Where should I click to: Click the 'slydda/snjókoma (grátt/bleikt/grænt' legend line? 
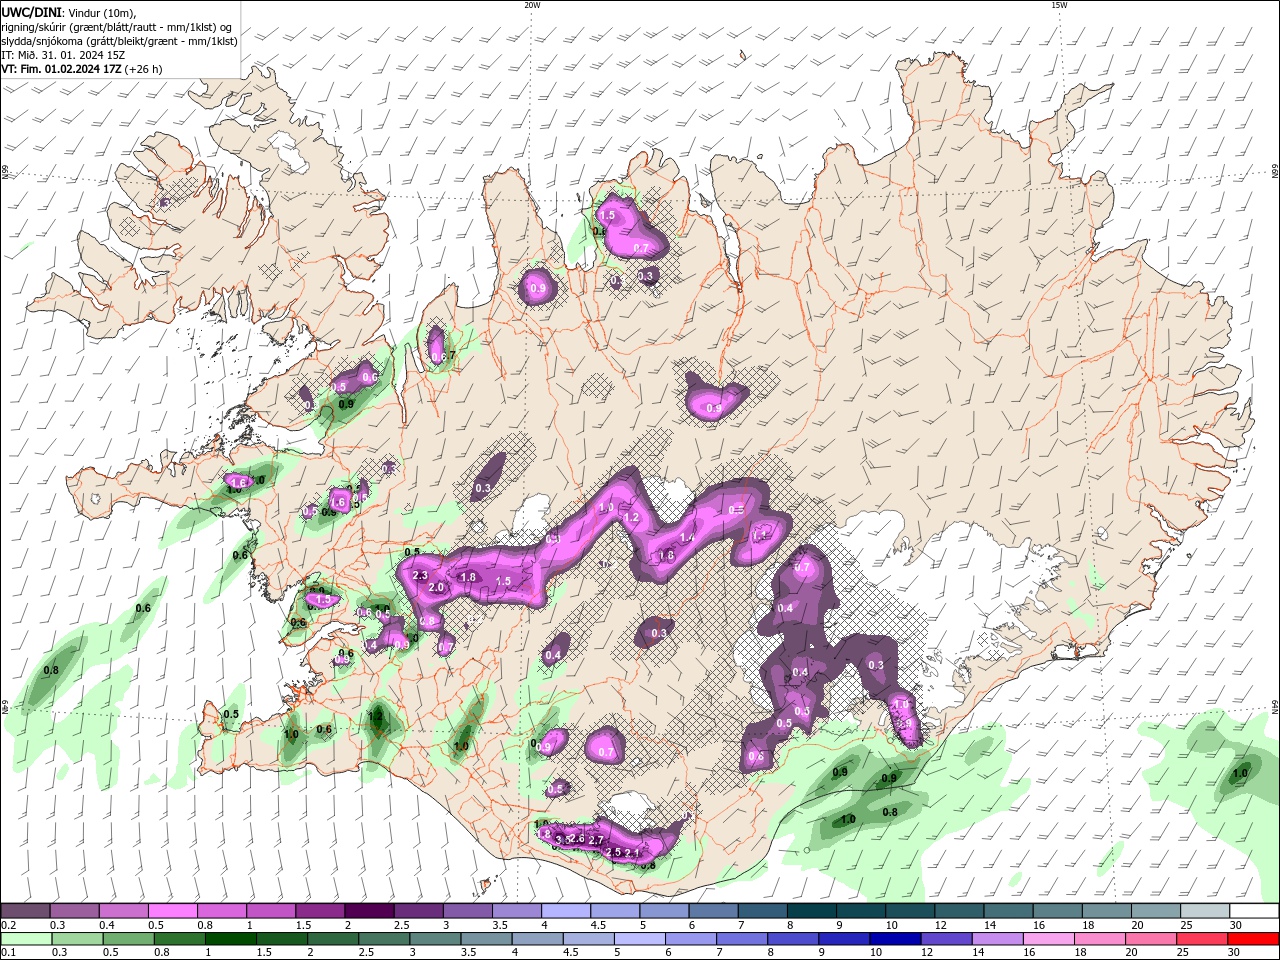coord(120,41)
